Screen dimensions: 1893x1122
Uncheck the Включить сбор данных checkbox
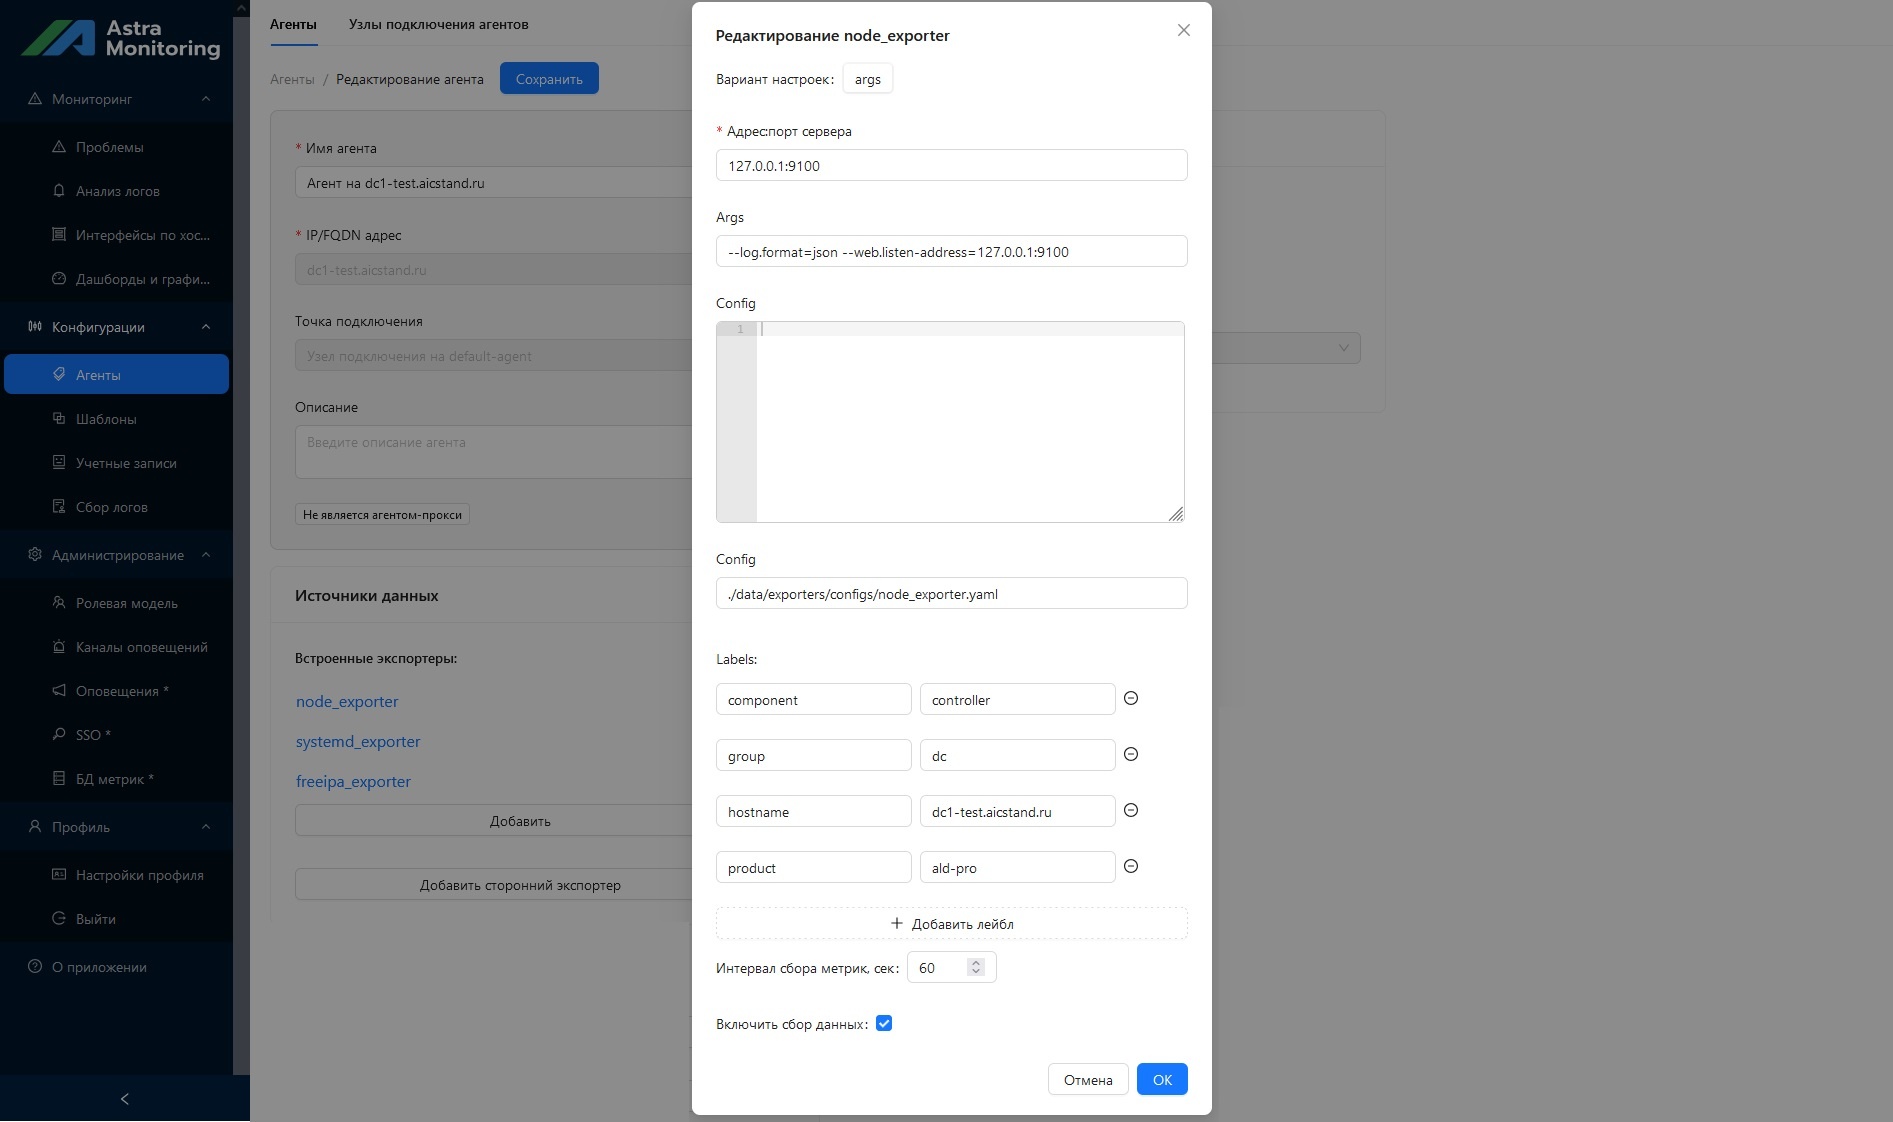tap(884, 1024)
